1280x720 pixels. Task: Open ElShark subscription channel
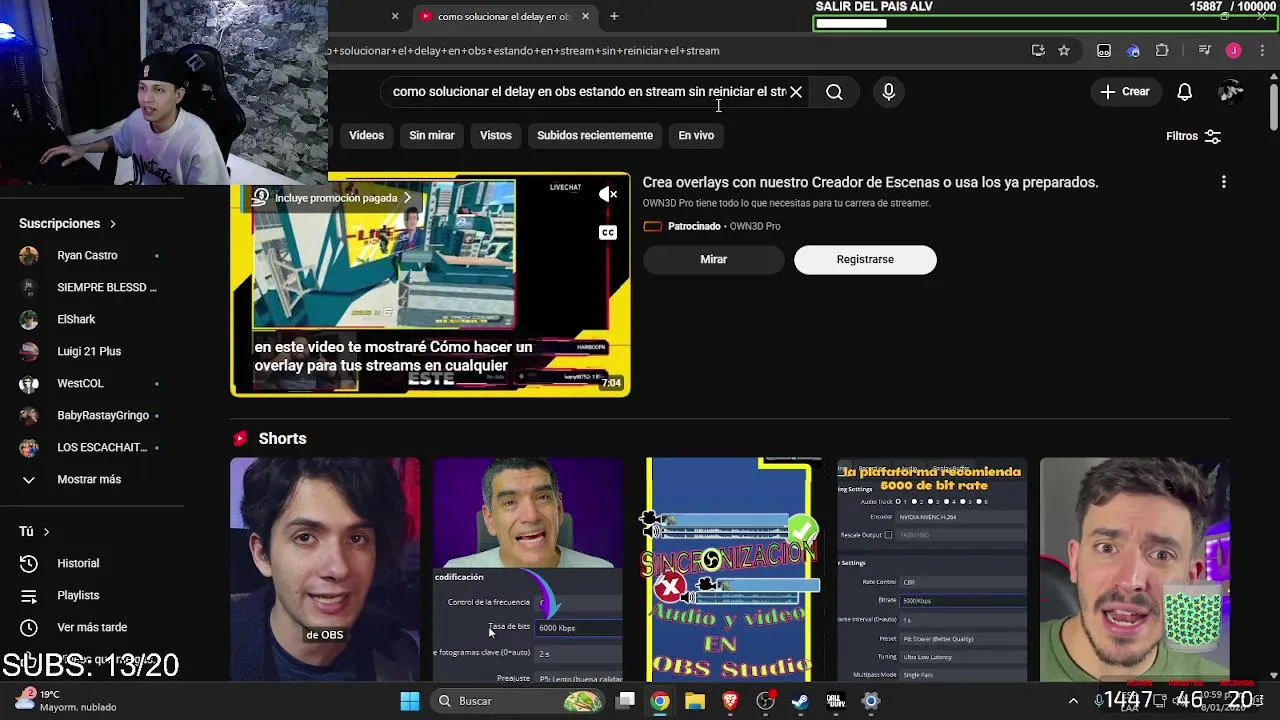(x=76, y=320)
